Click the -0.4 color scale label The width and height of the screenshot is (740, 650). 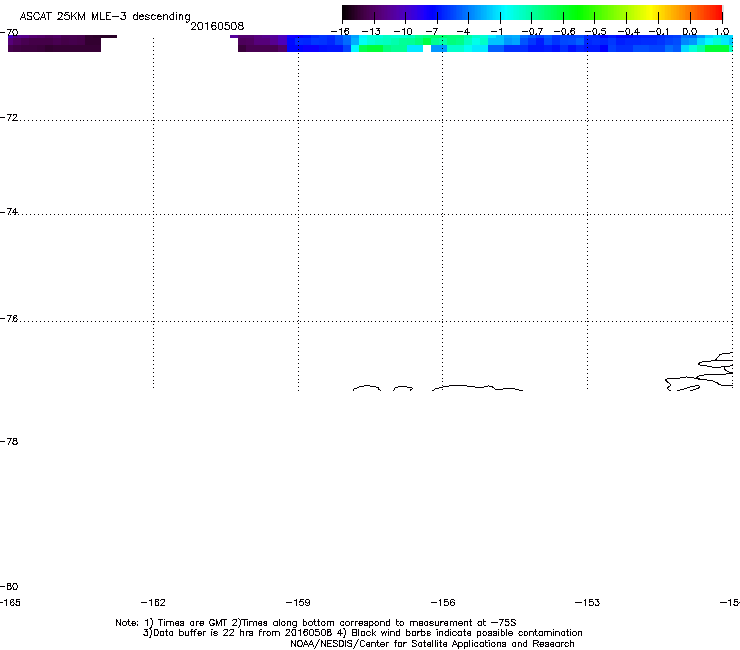[629, 32]
